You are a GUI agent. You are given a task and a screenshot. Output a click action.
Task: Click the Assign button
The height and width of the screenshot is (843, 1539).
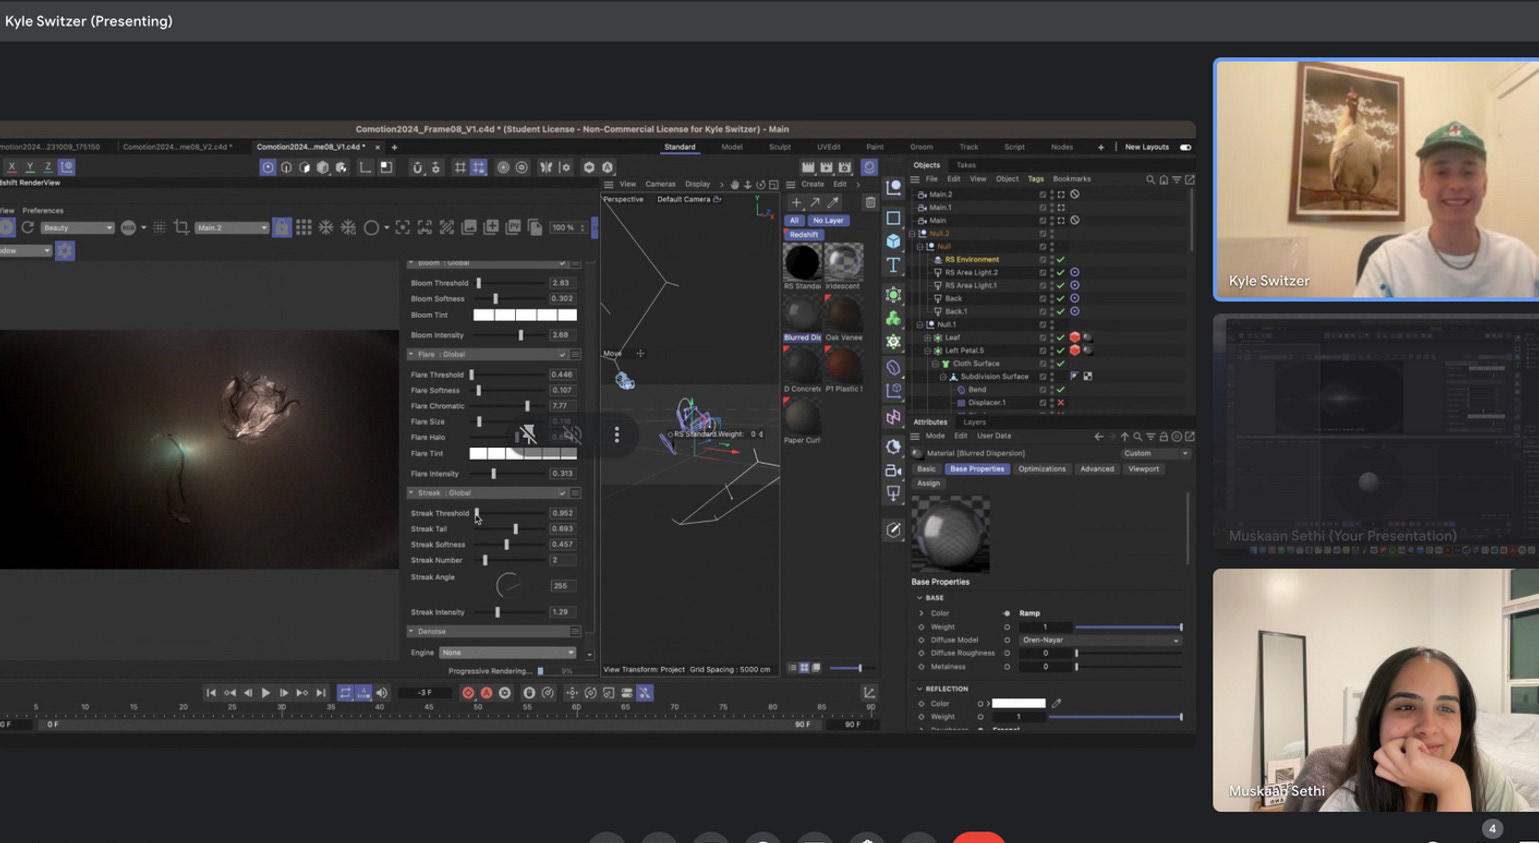pos(929,483)
